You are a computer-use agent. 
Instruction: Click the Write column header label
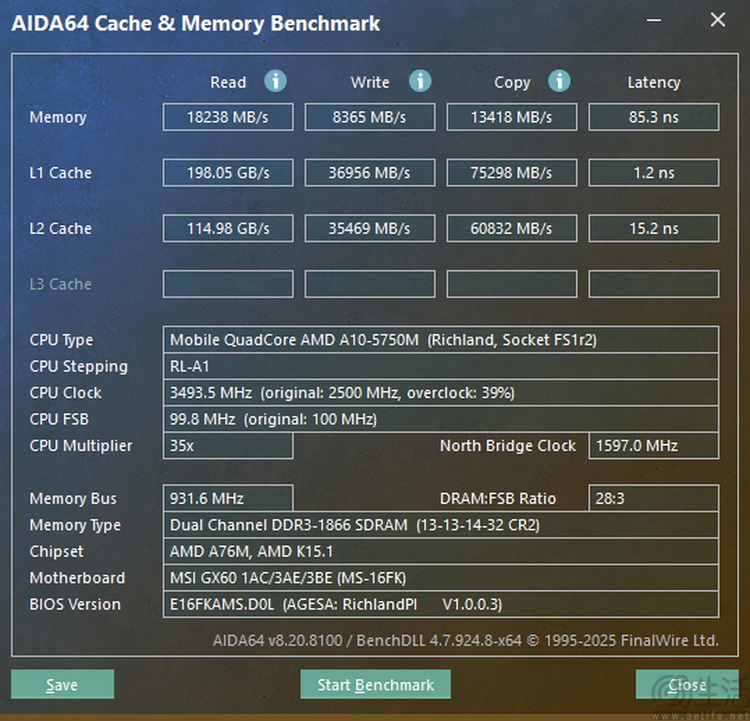coord(370,82)
